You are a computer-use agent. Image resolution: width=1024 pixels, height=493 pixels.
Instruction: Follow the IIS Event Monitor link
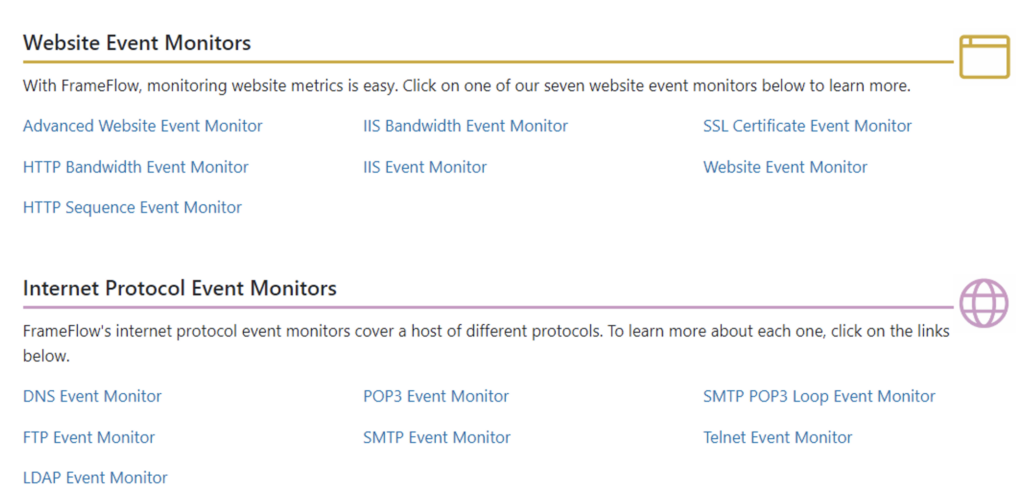tap(425, 167)
